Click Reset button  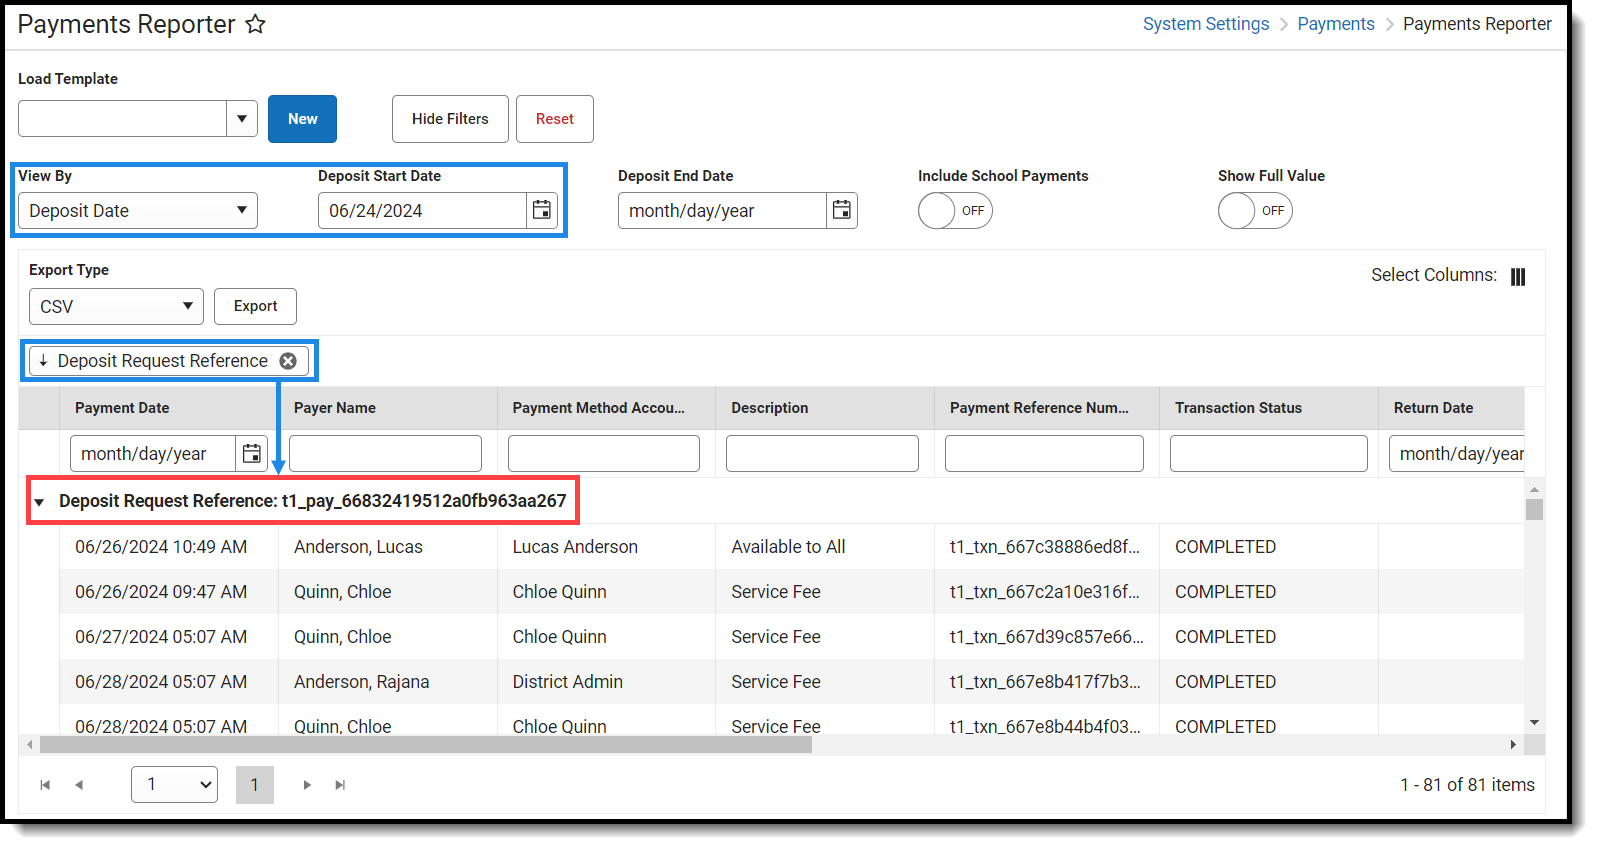click(x=555, y=119)
